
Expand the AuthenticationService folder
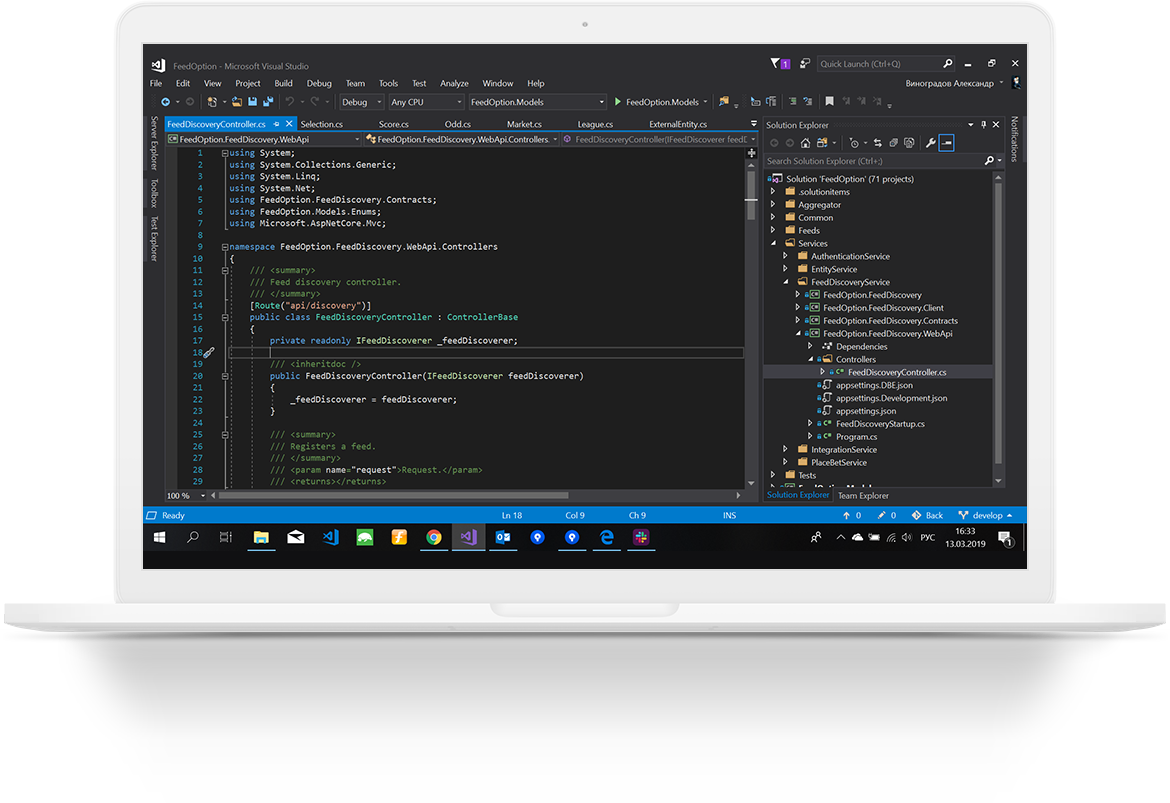point(786,256)
